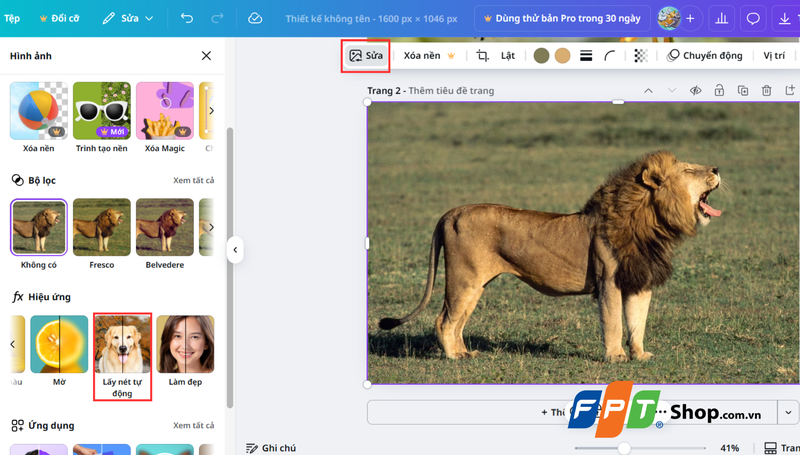Click the Undo arrow icon
The height and width of the screenshot is (455, 800).
point(187,18)
